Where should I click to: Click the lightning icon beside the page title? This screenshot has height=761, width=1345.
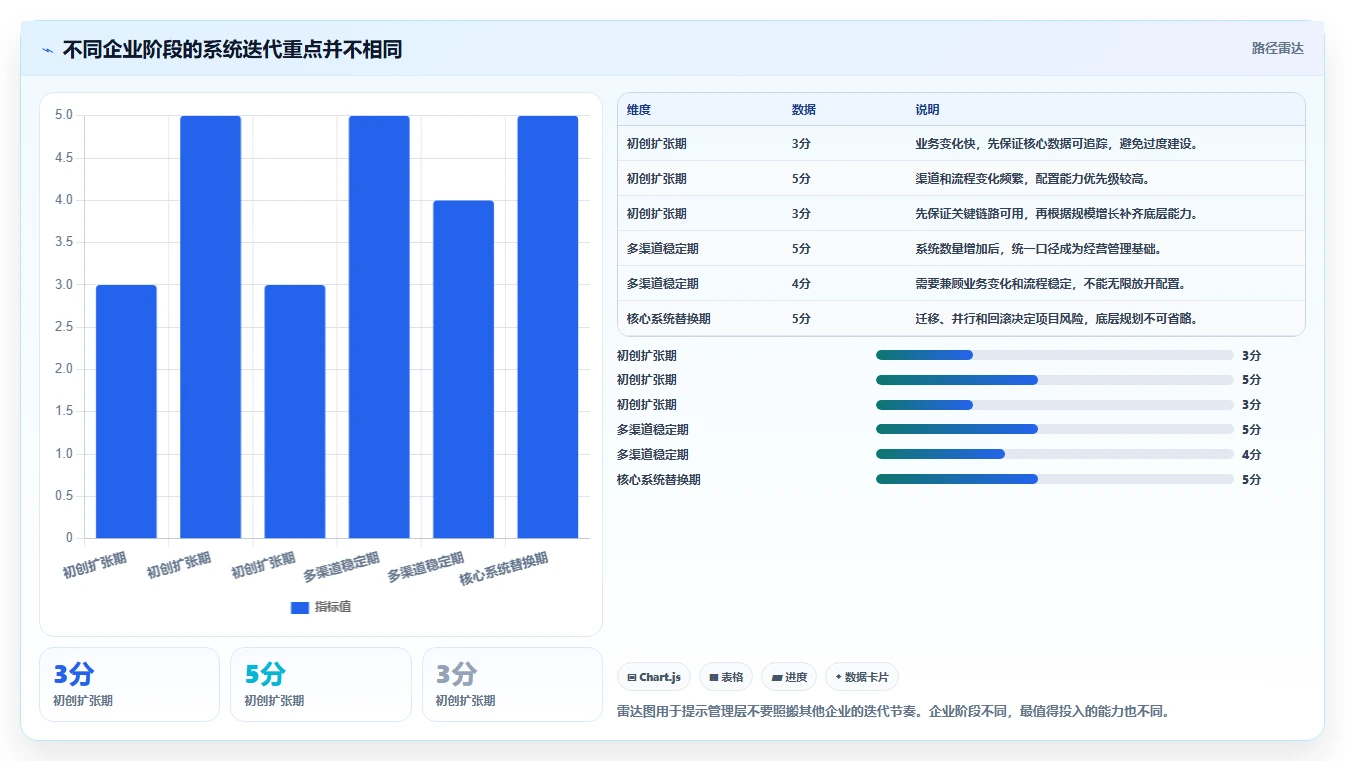(x=48, y=49)
